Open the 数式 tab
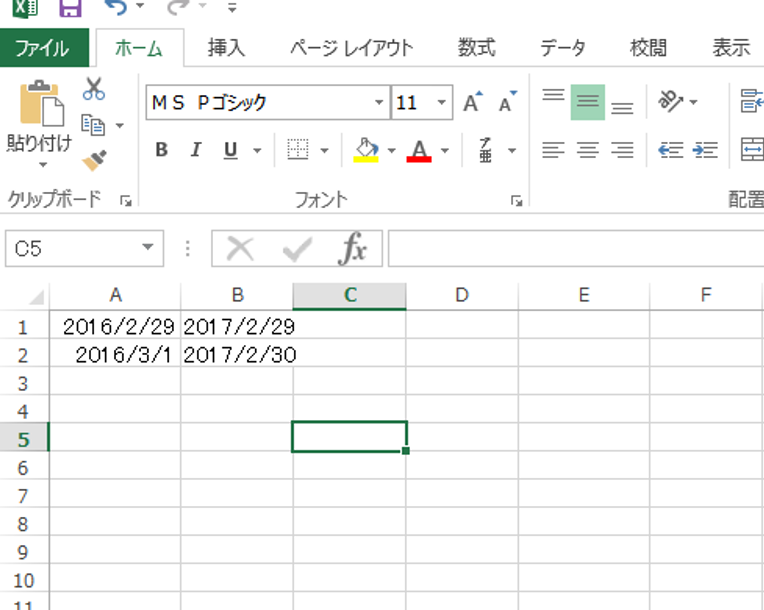 tap(476, 48)
